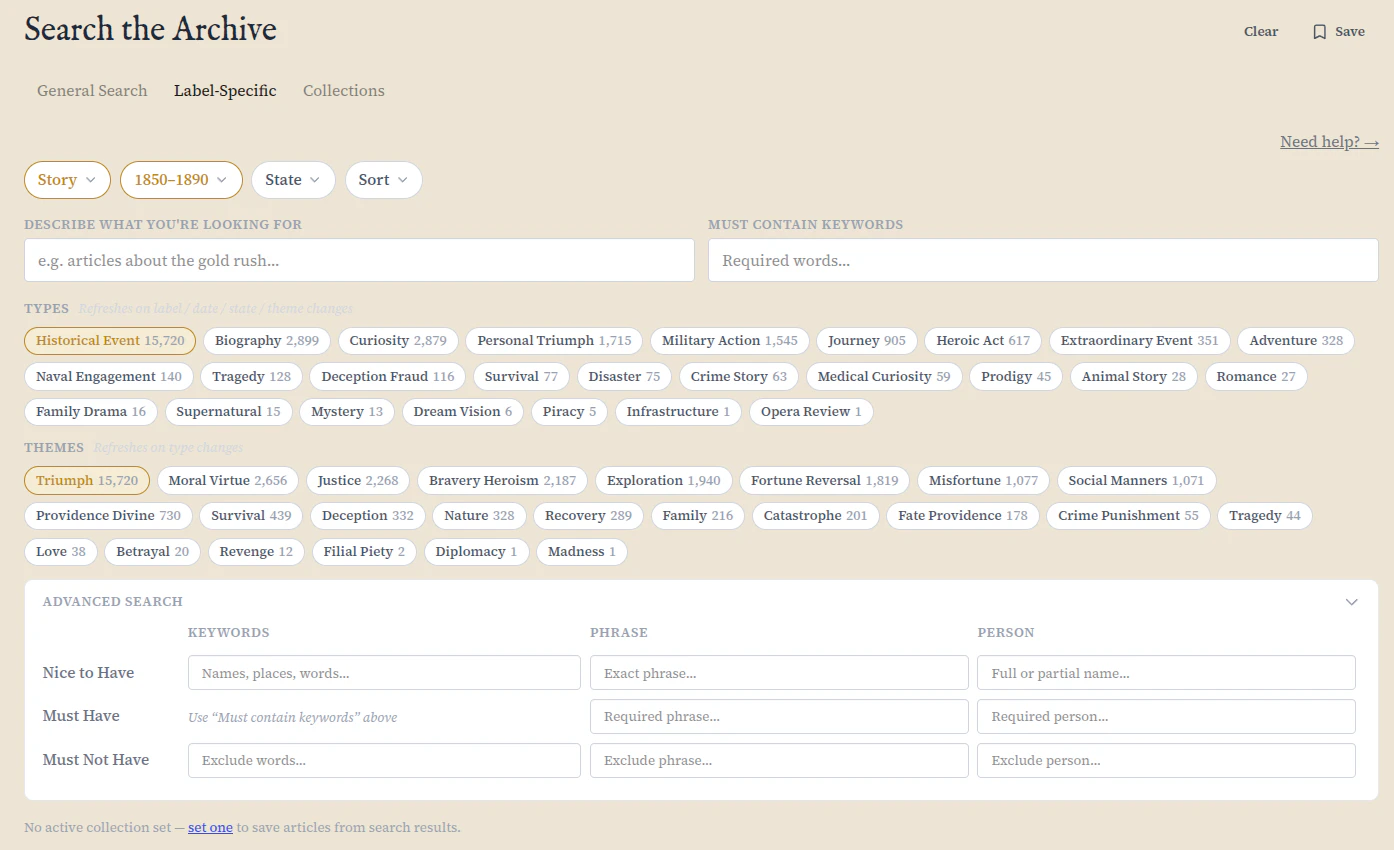1394x850 pixels.
Task: Choose the Crime Story type chip
Action: (739, 377)
